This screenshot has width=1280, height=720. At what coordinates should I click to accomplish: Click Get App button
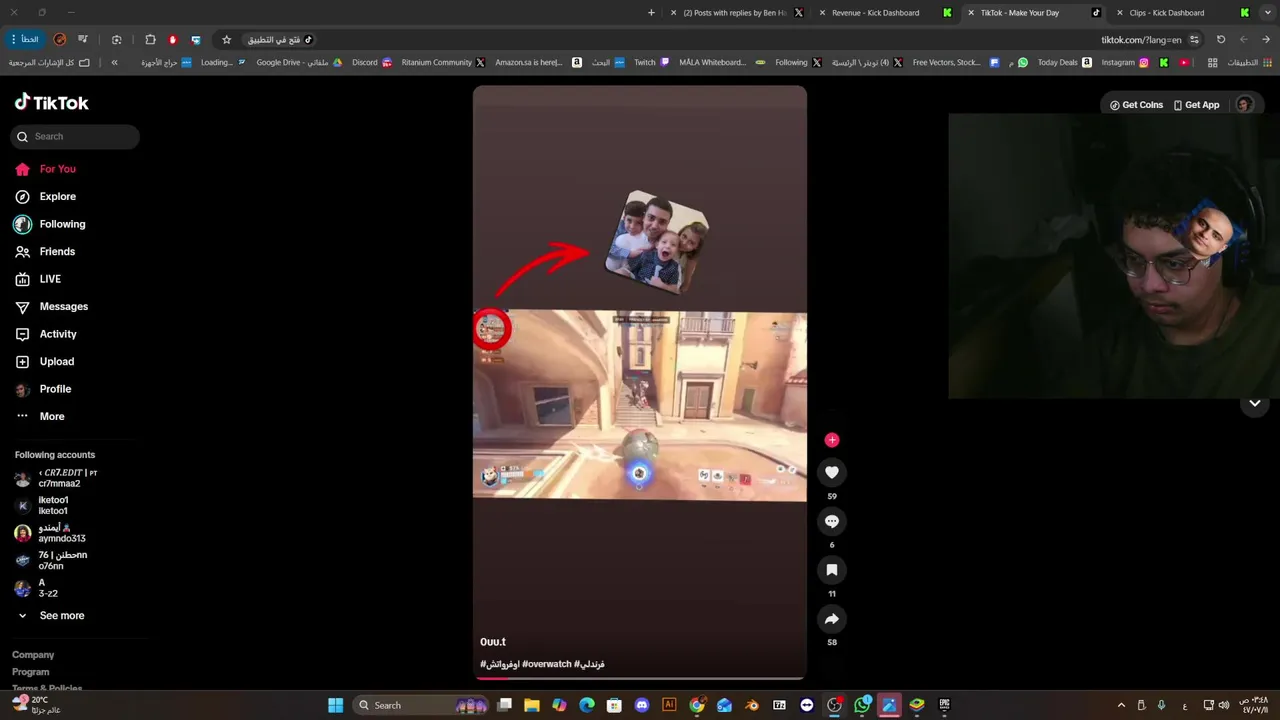click(1196, 105)
